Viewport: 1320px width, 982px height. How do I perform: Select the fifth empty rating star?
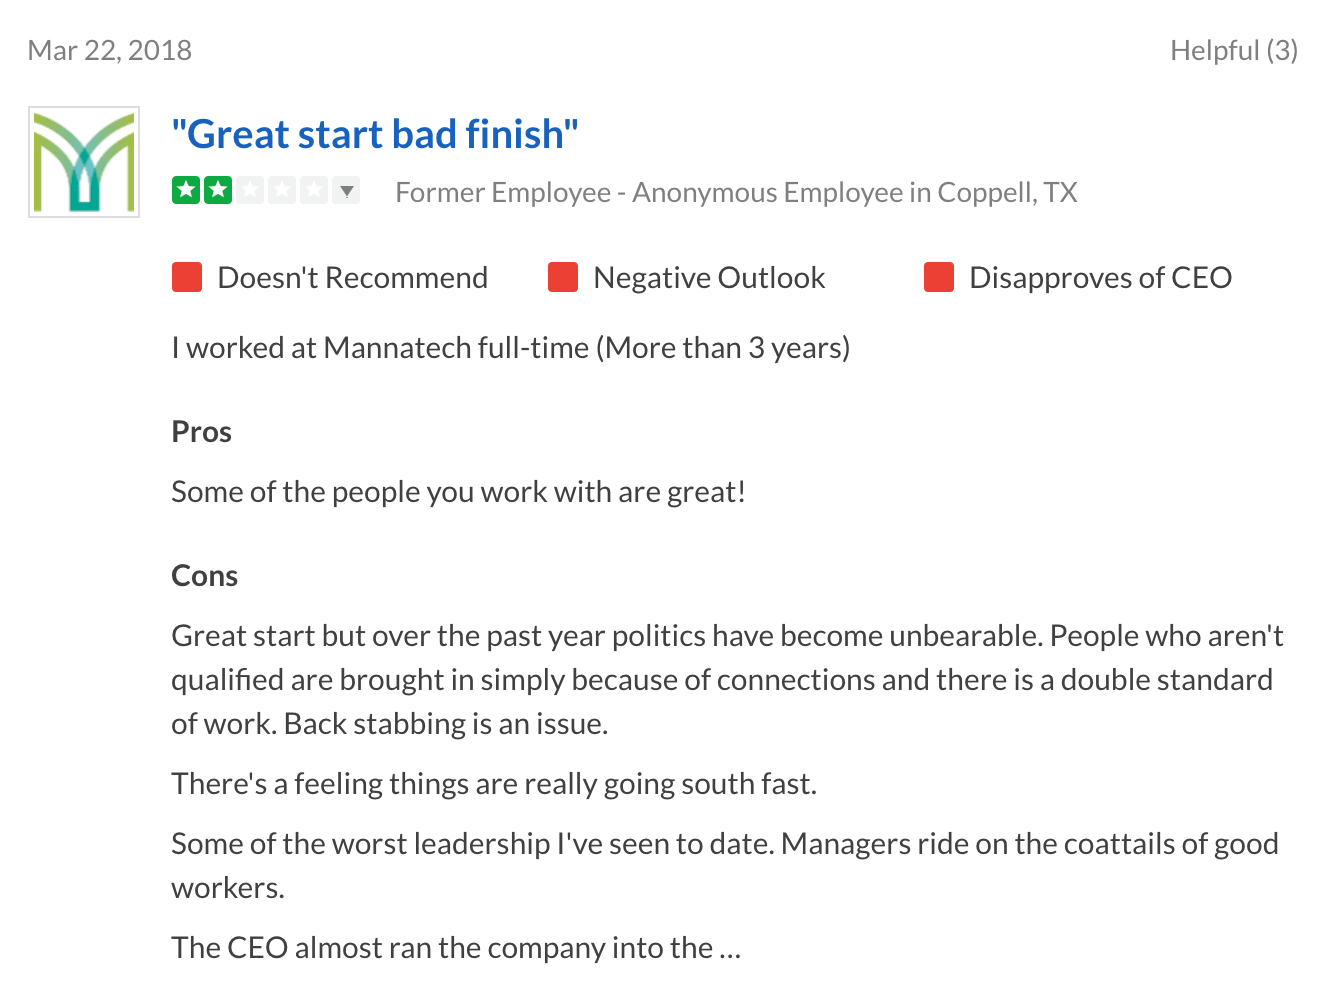coord(314,189)
